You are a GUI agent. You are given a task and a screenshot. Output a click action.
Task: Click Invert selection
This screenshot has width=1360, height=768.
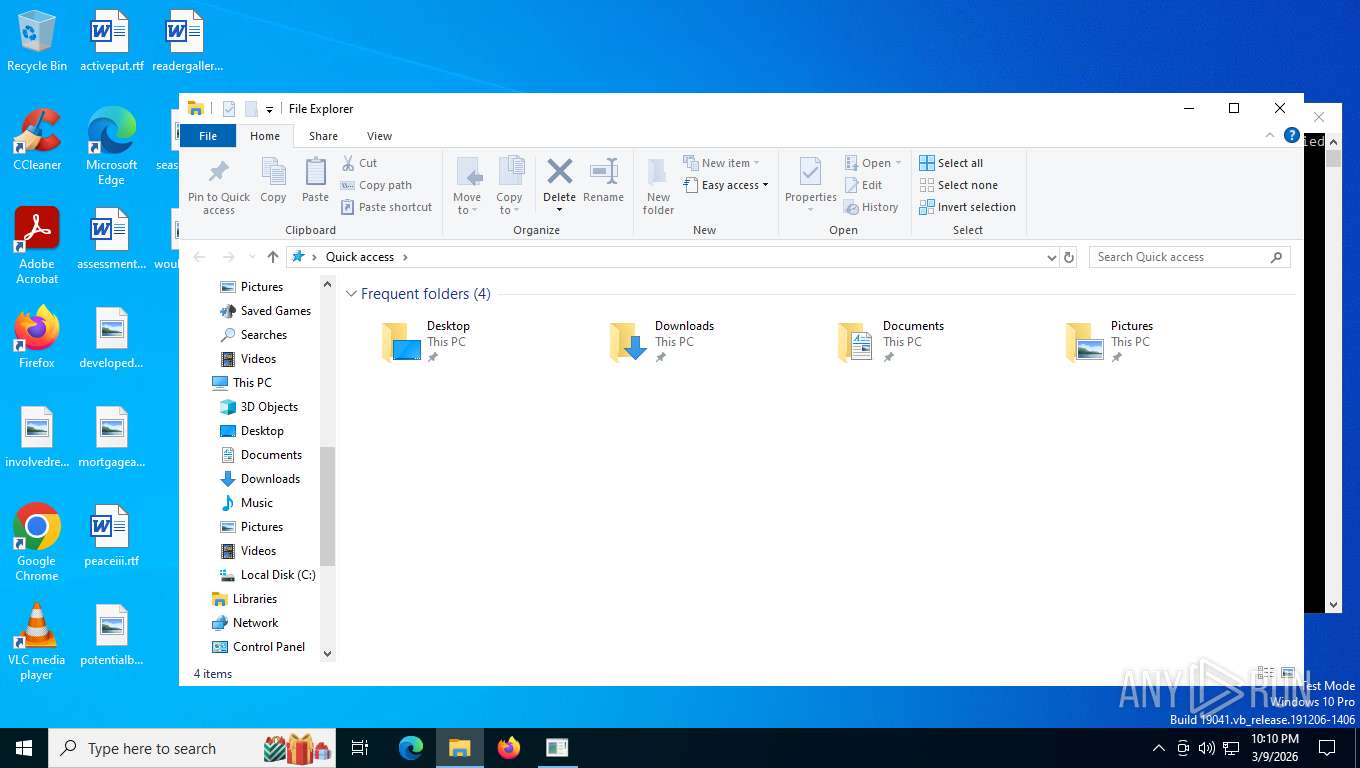[967, 207]
